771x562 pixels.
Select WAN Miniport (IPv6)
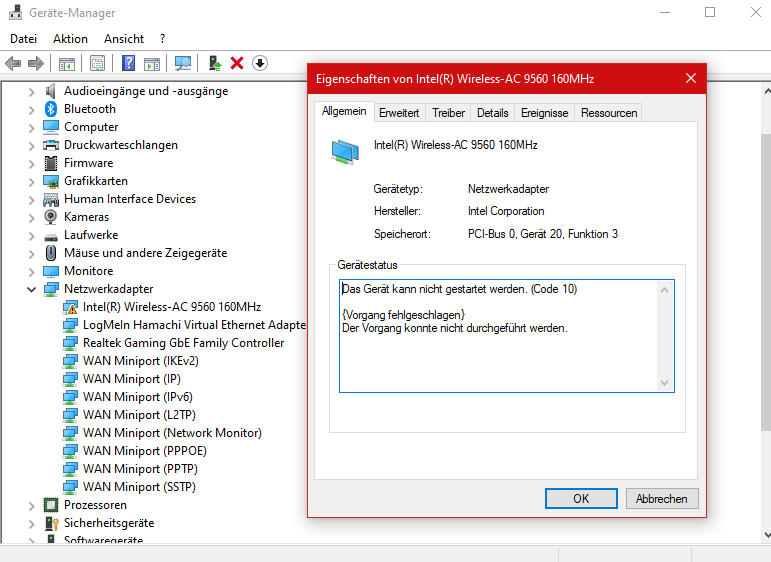tap(138, 397)
